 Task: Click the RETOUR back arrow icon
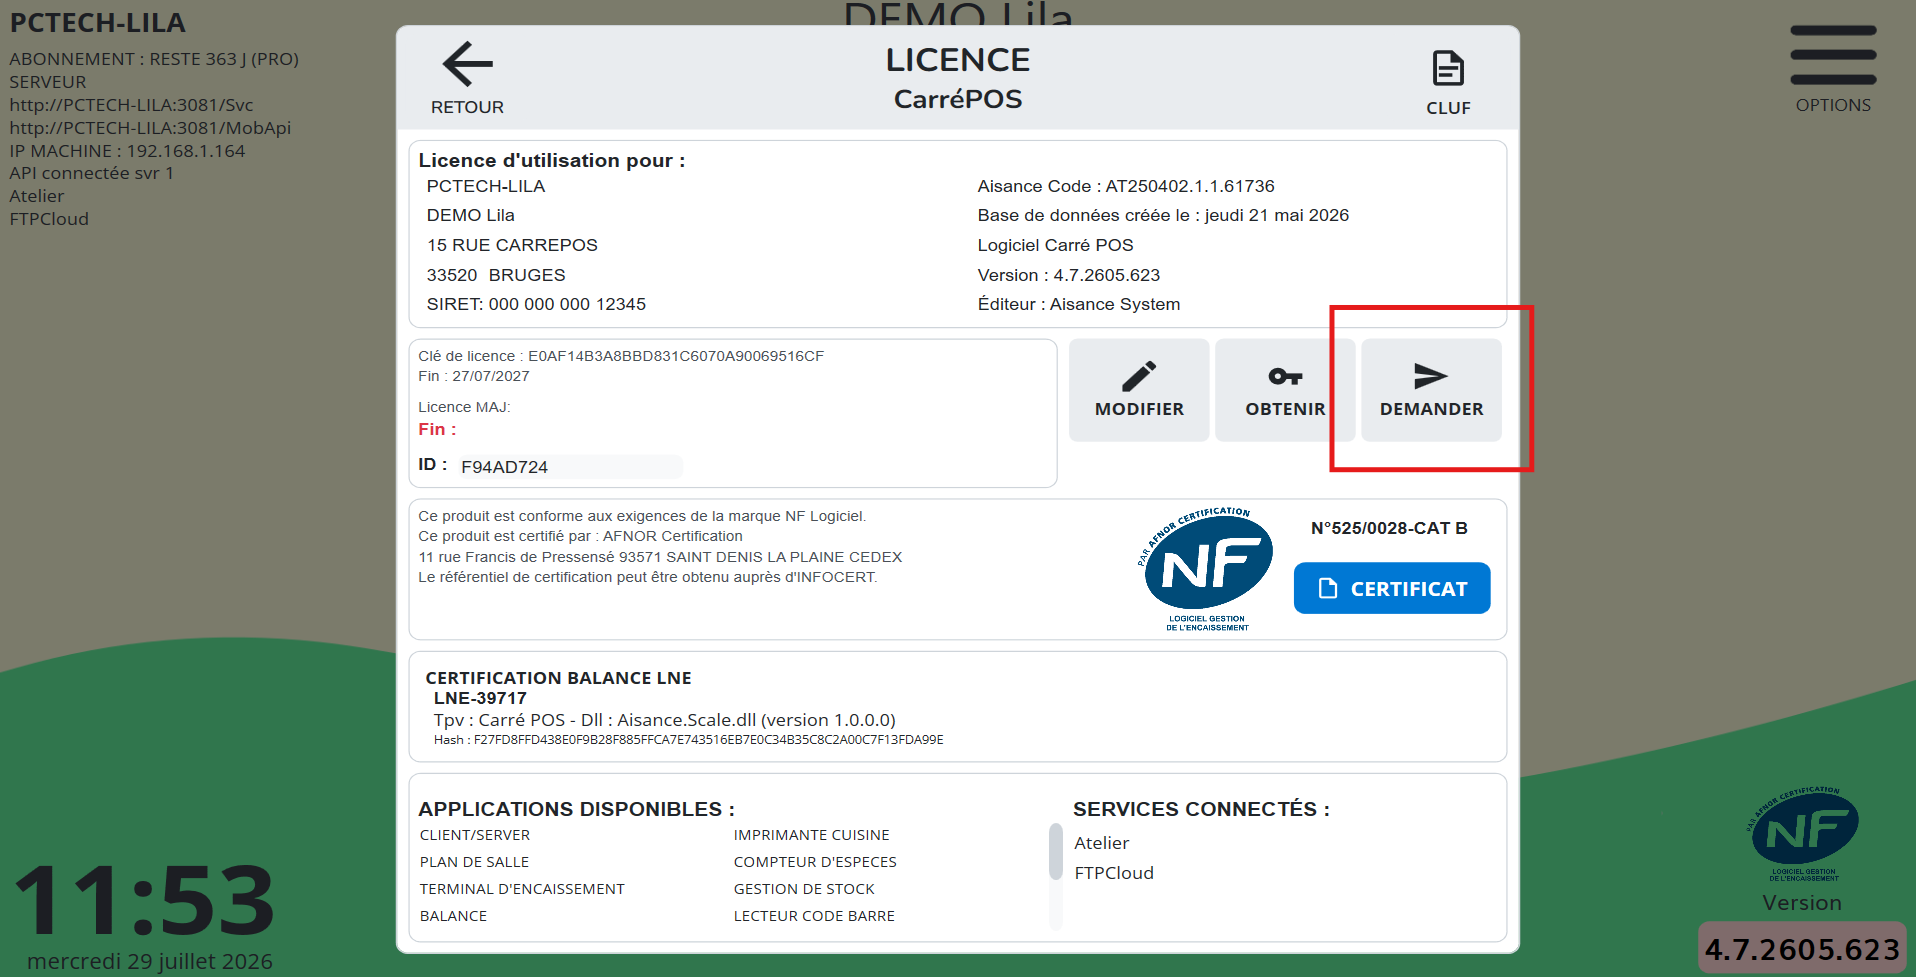coord(467,65)
